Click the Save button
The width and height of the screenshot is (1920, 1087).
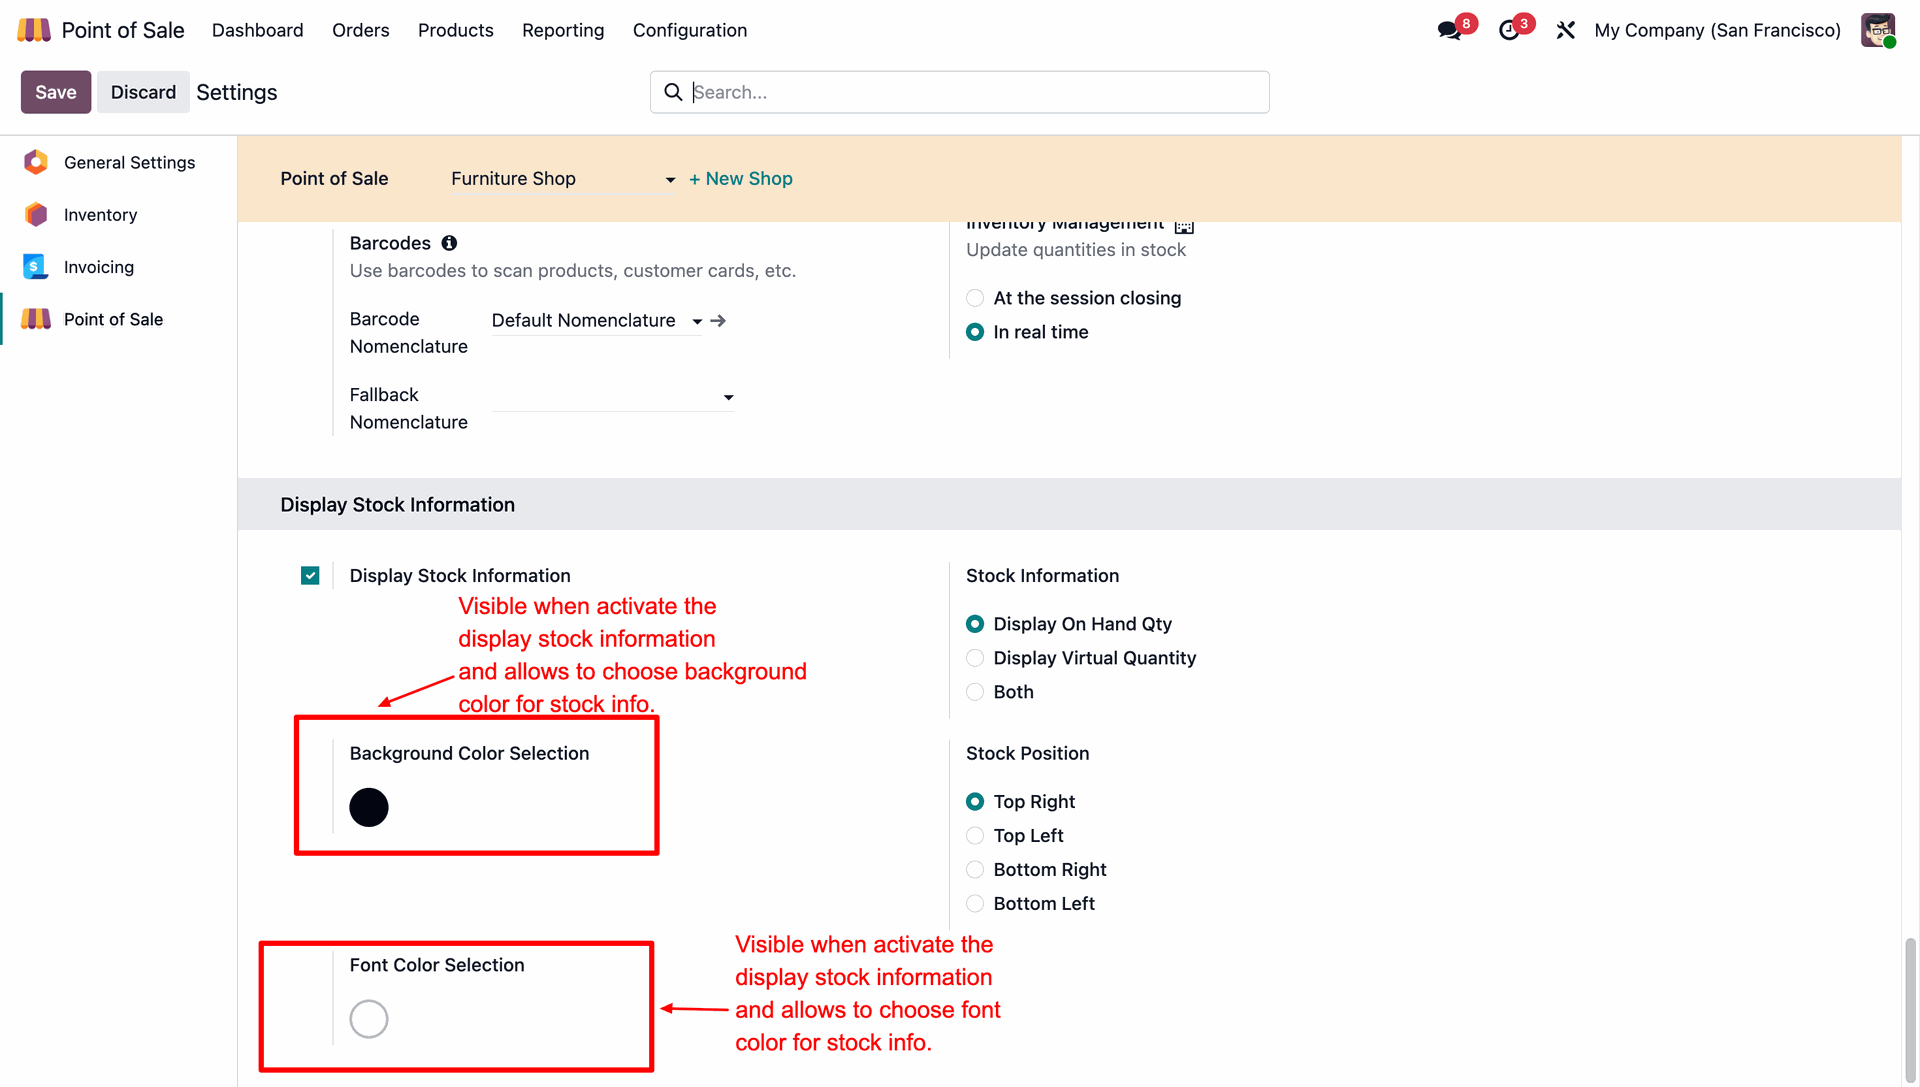(x=56, y=92)
